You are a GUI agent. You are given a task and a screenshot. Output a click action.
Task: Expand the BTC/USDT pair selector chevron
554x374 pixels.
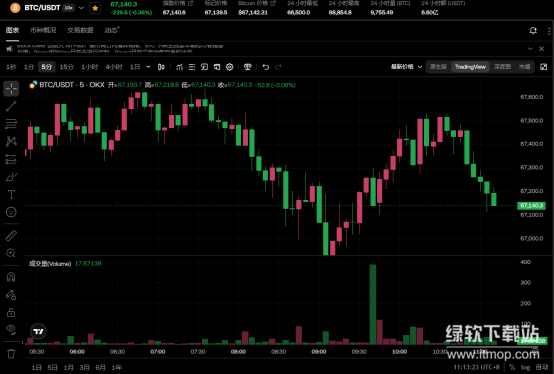coord(81,8)
